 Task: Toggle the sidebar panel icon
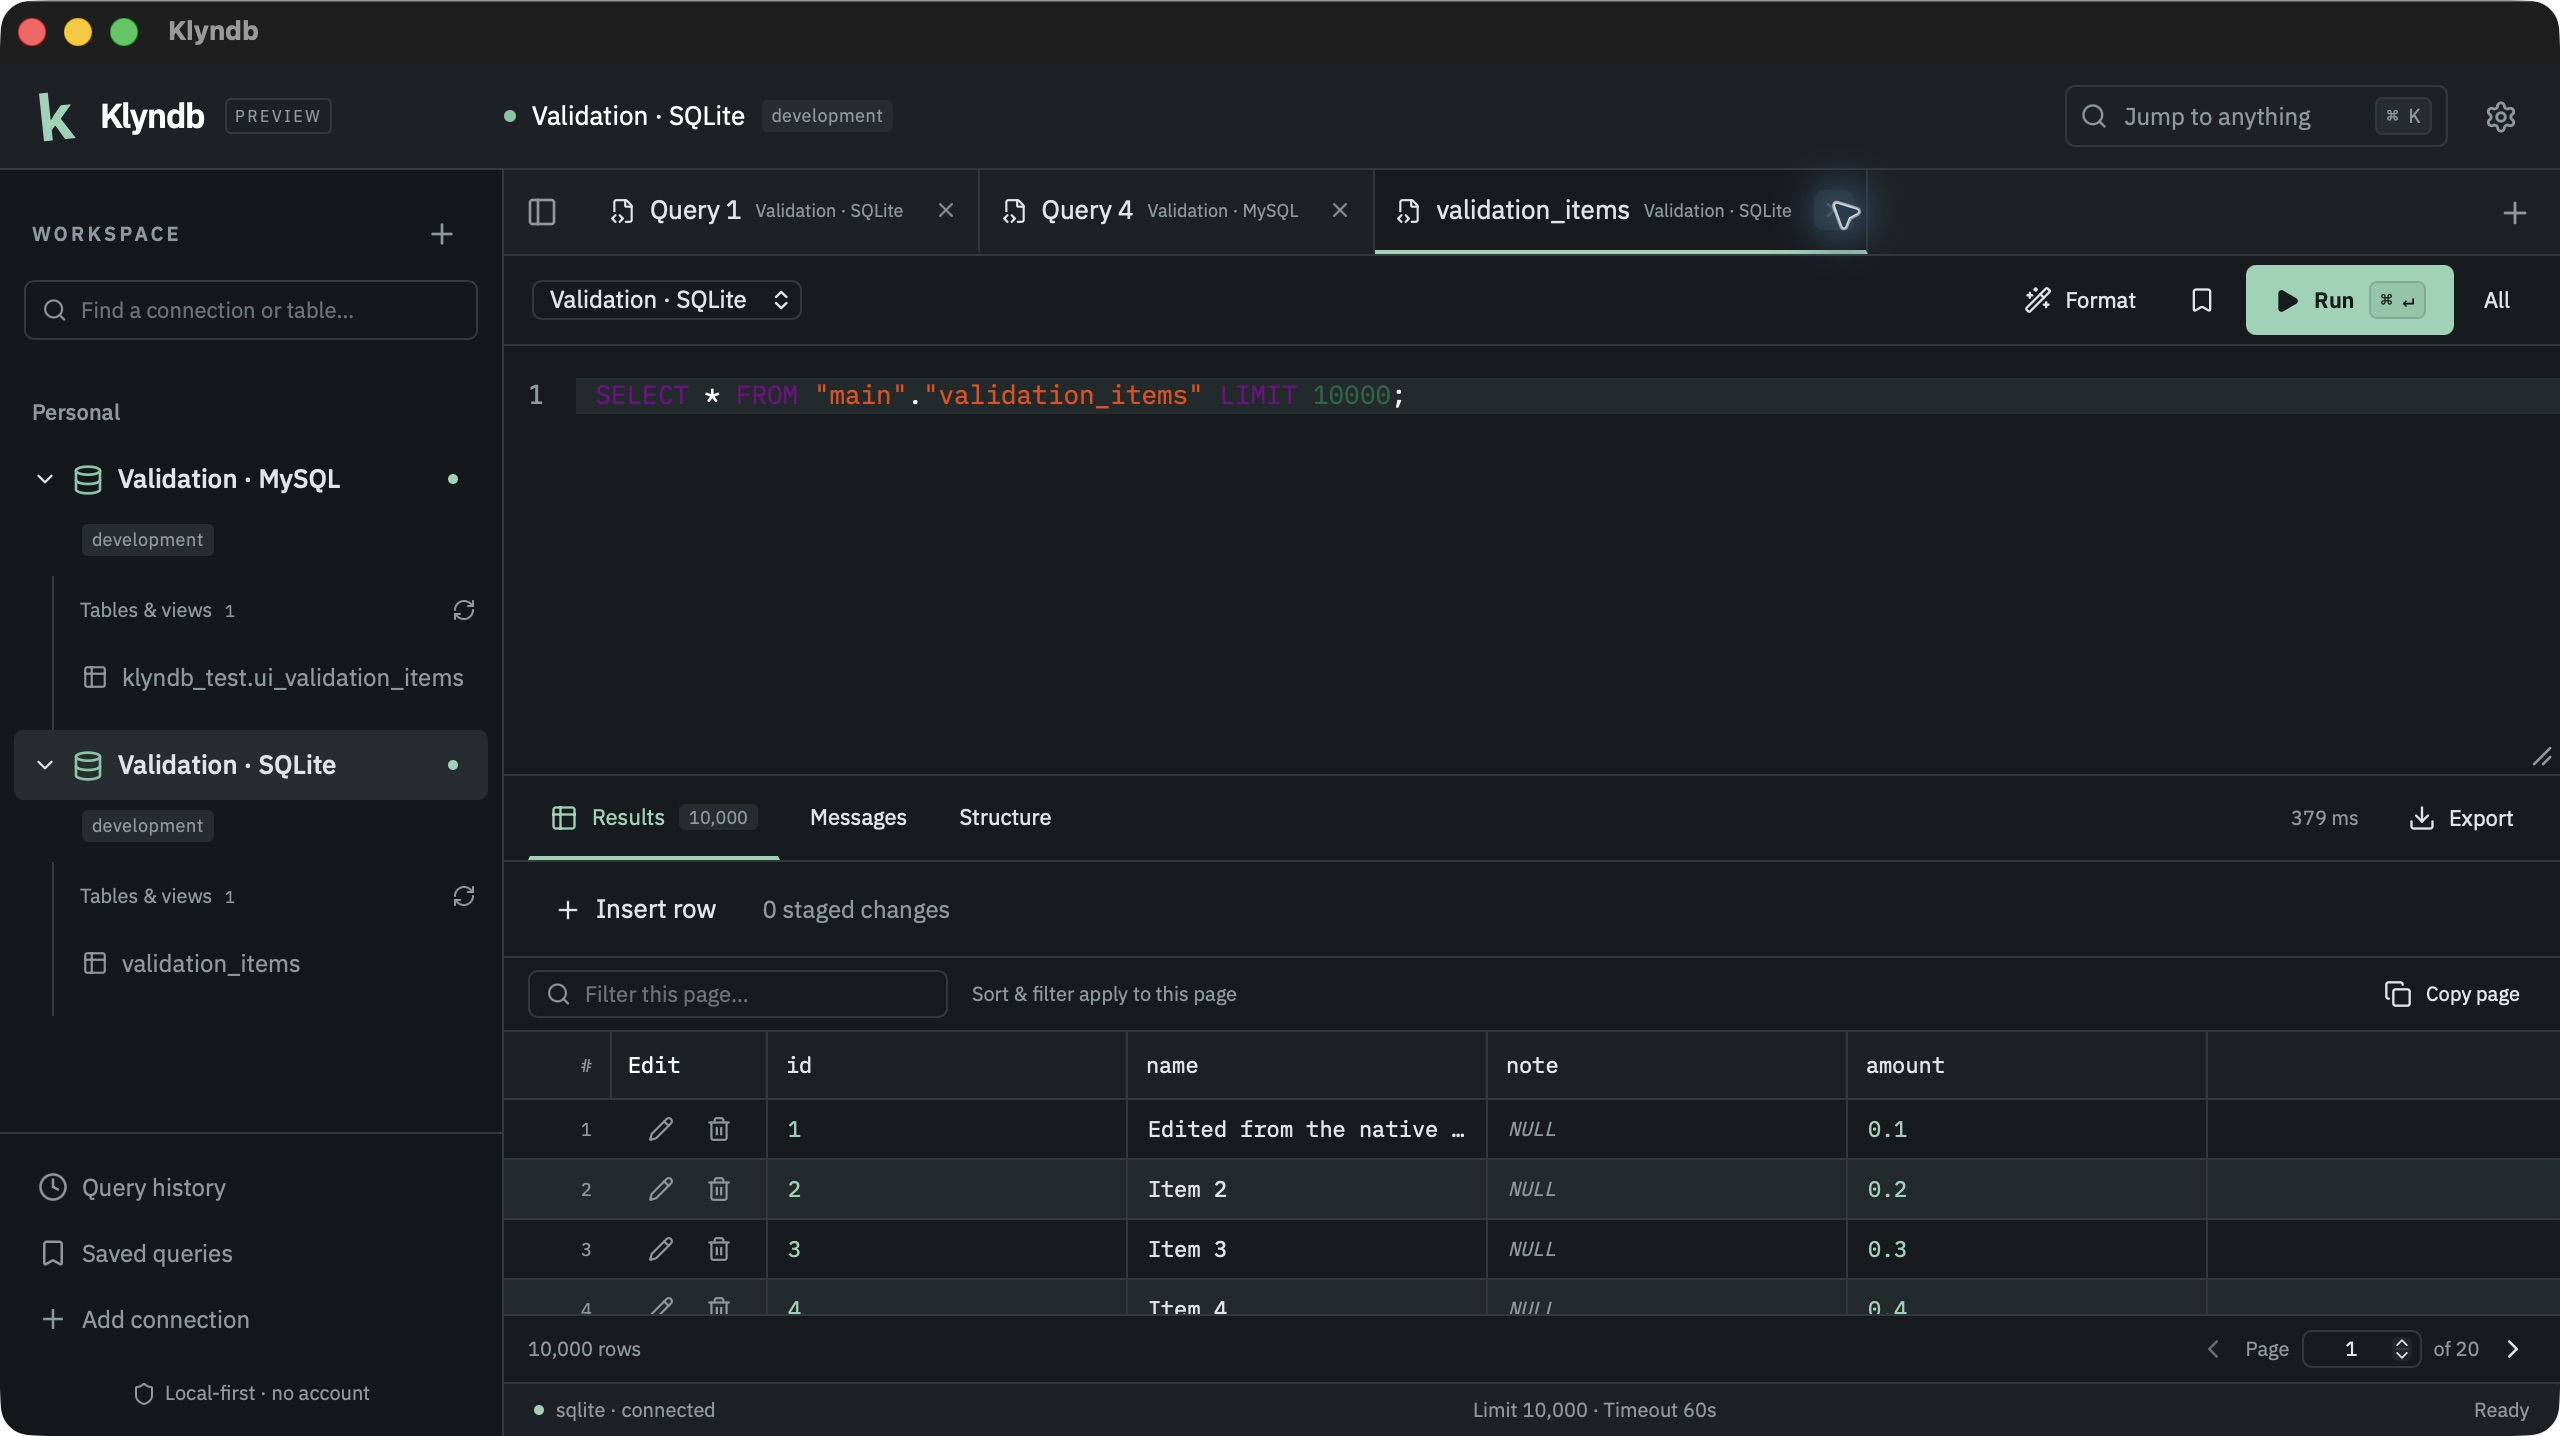click(x=542, y=212)
